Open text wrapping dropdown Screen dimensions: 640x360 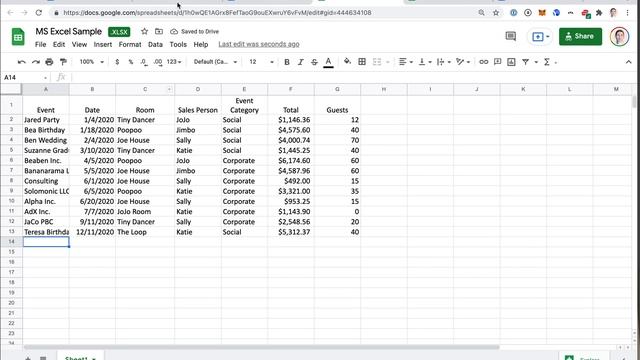(x=443, y=62)
